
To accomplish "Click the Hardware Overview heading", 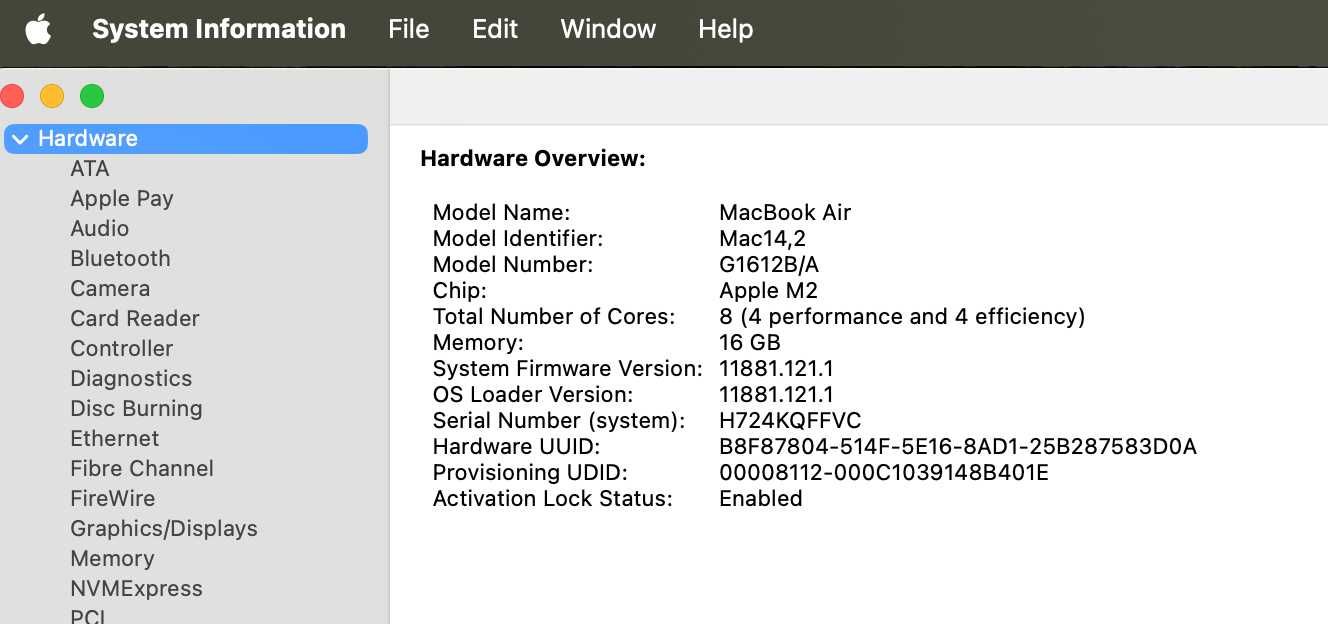I will point(533,158).
